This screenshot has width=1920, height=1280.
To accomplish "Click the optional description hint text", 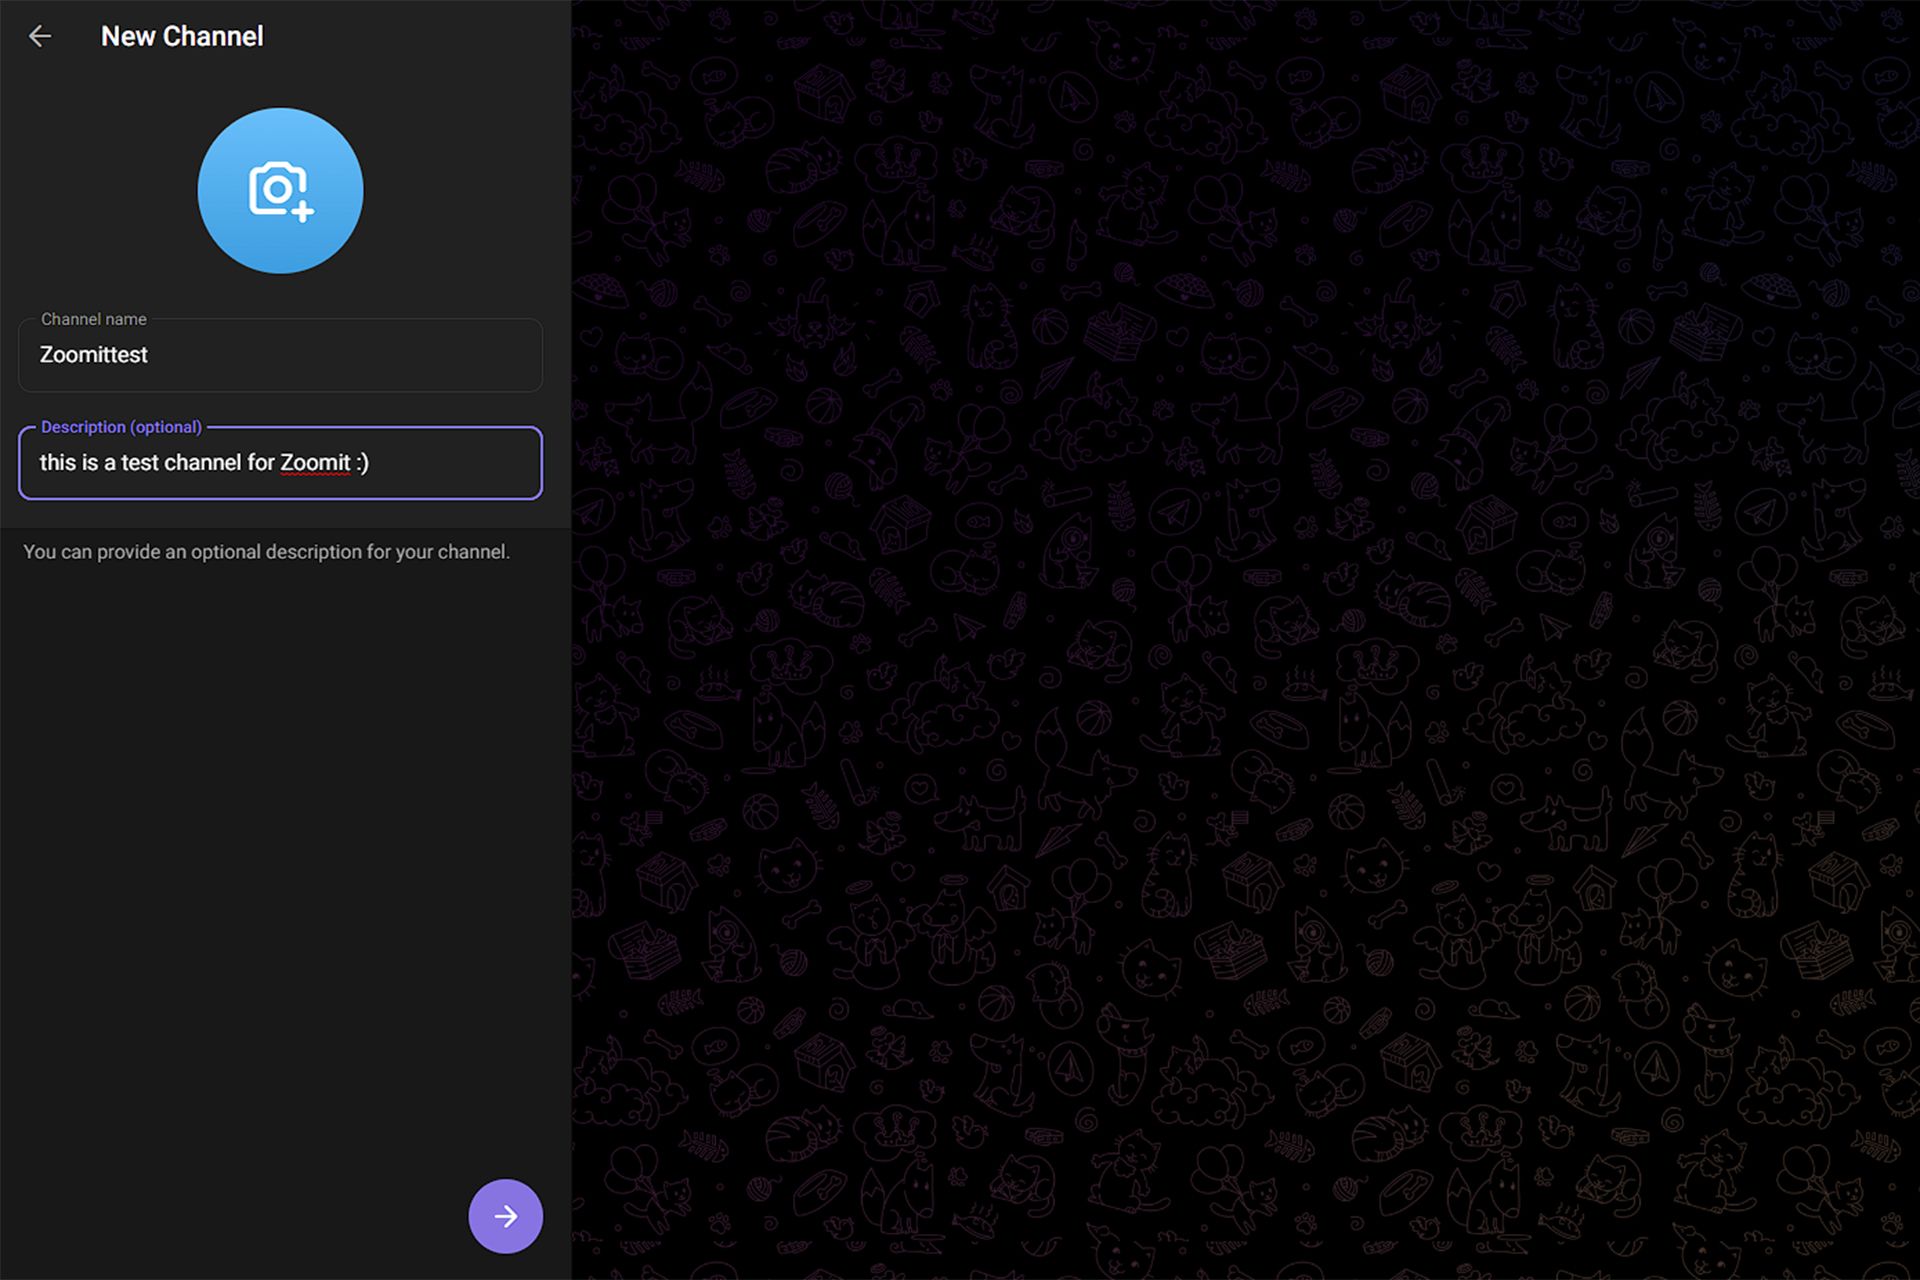I will pos(267,552).
